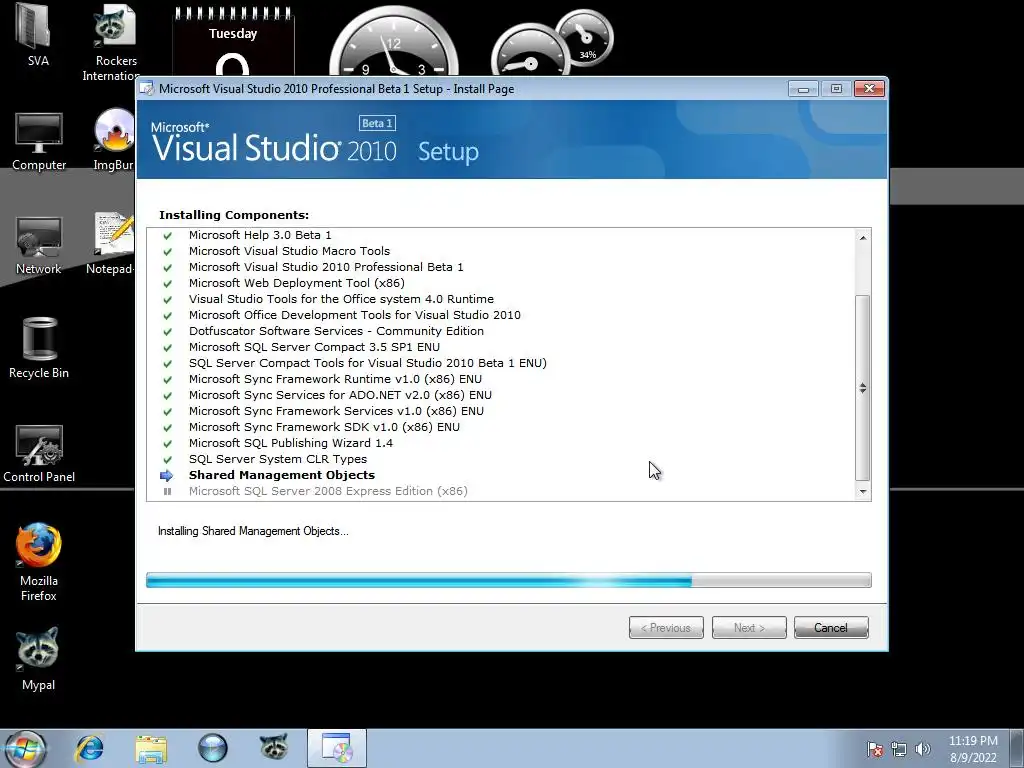Screen dimensions: 1024x768
Task: Select Microsoft Sync Services for ADO.NET v2.0
Action: (340, 395)
